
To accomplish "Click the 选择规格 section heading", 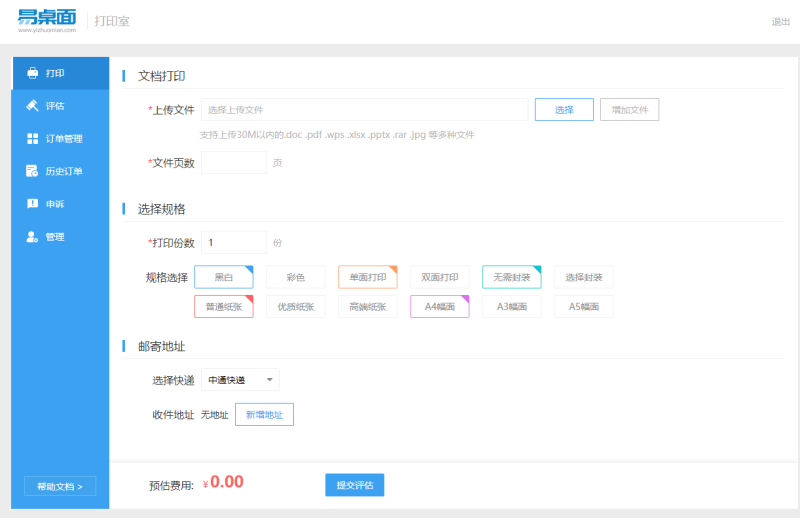I will tap(161, 209).
